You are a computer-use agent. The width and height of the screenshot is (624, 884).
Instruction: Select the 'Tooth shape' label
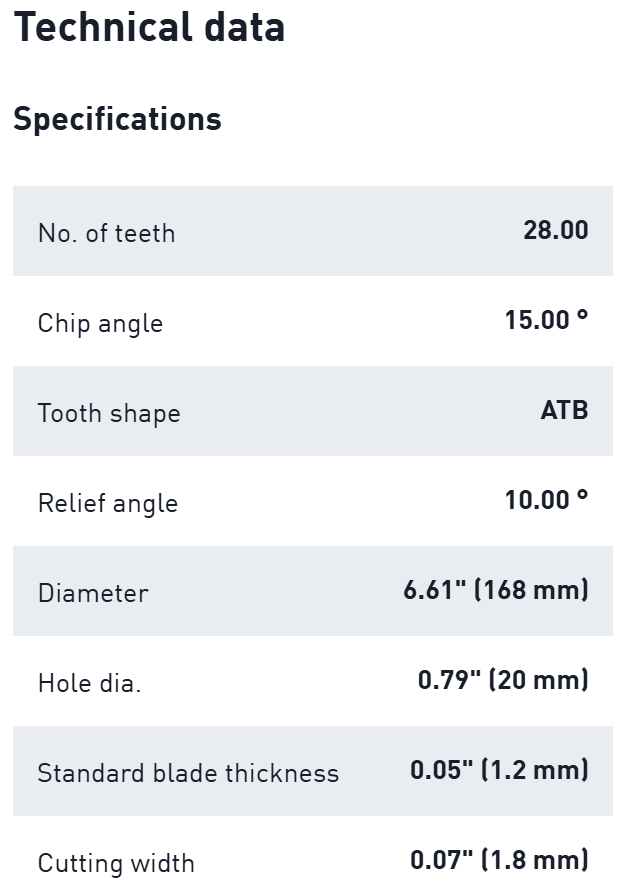tap(109, 413)
